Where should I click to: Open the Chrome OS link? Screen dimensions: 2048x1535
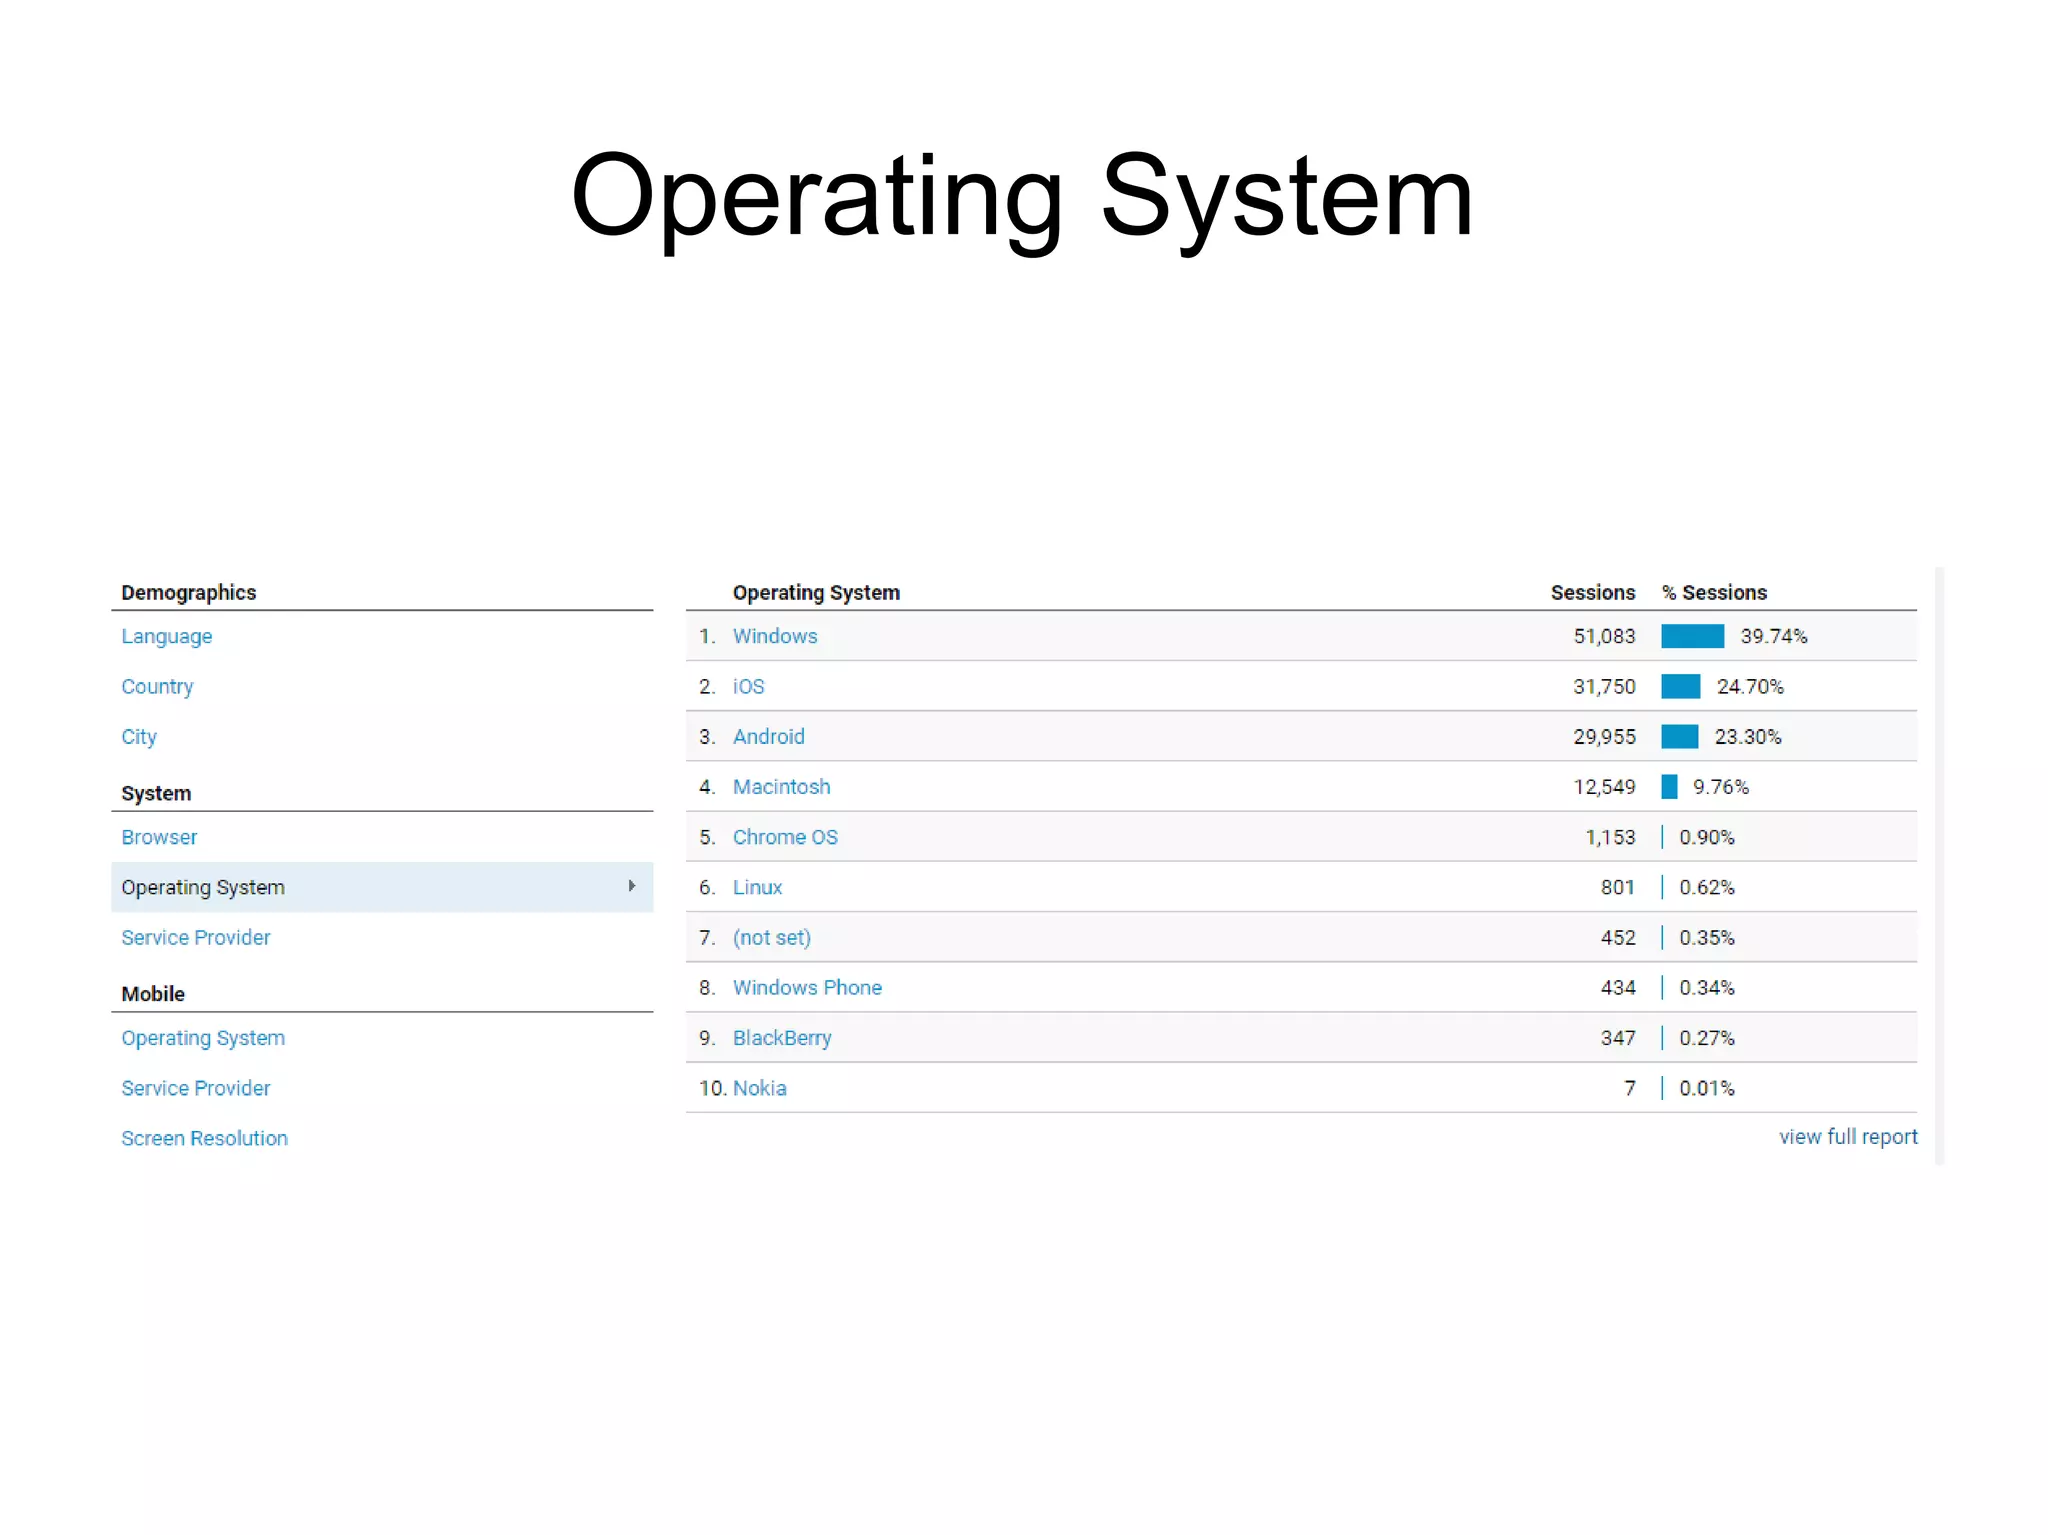tap(785, 837)
